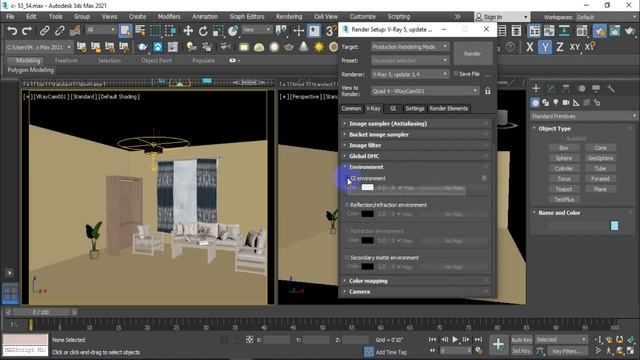Jump to the animation end

[x=478, y=340]
